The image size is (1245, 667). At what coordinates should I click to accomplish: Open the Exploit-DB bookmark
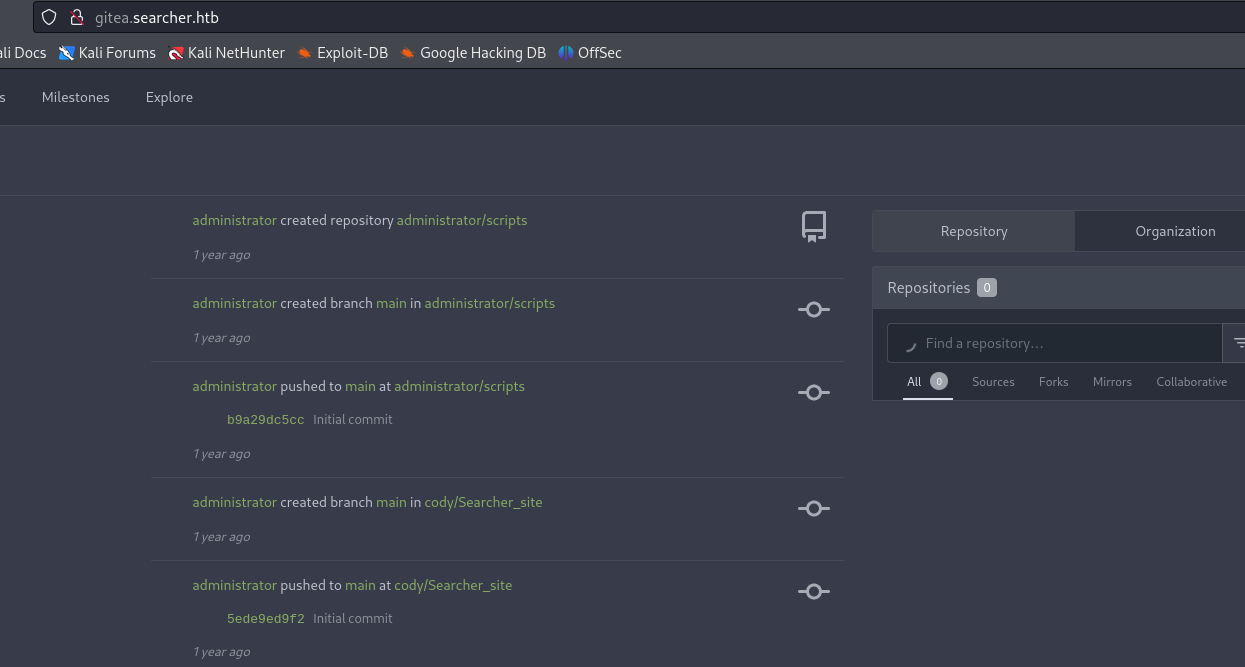click(x=343, y=53)
